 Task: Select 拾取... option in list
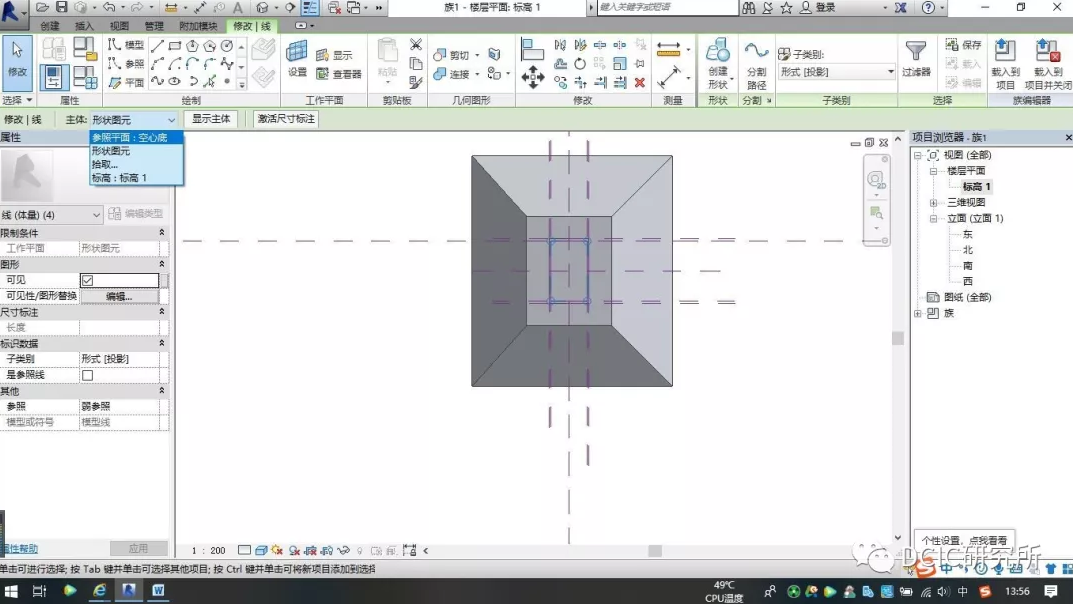[136, 164]
